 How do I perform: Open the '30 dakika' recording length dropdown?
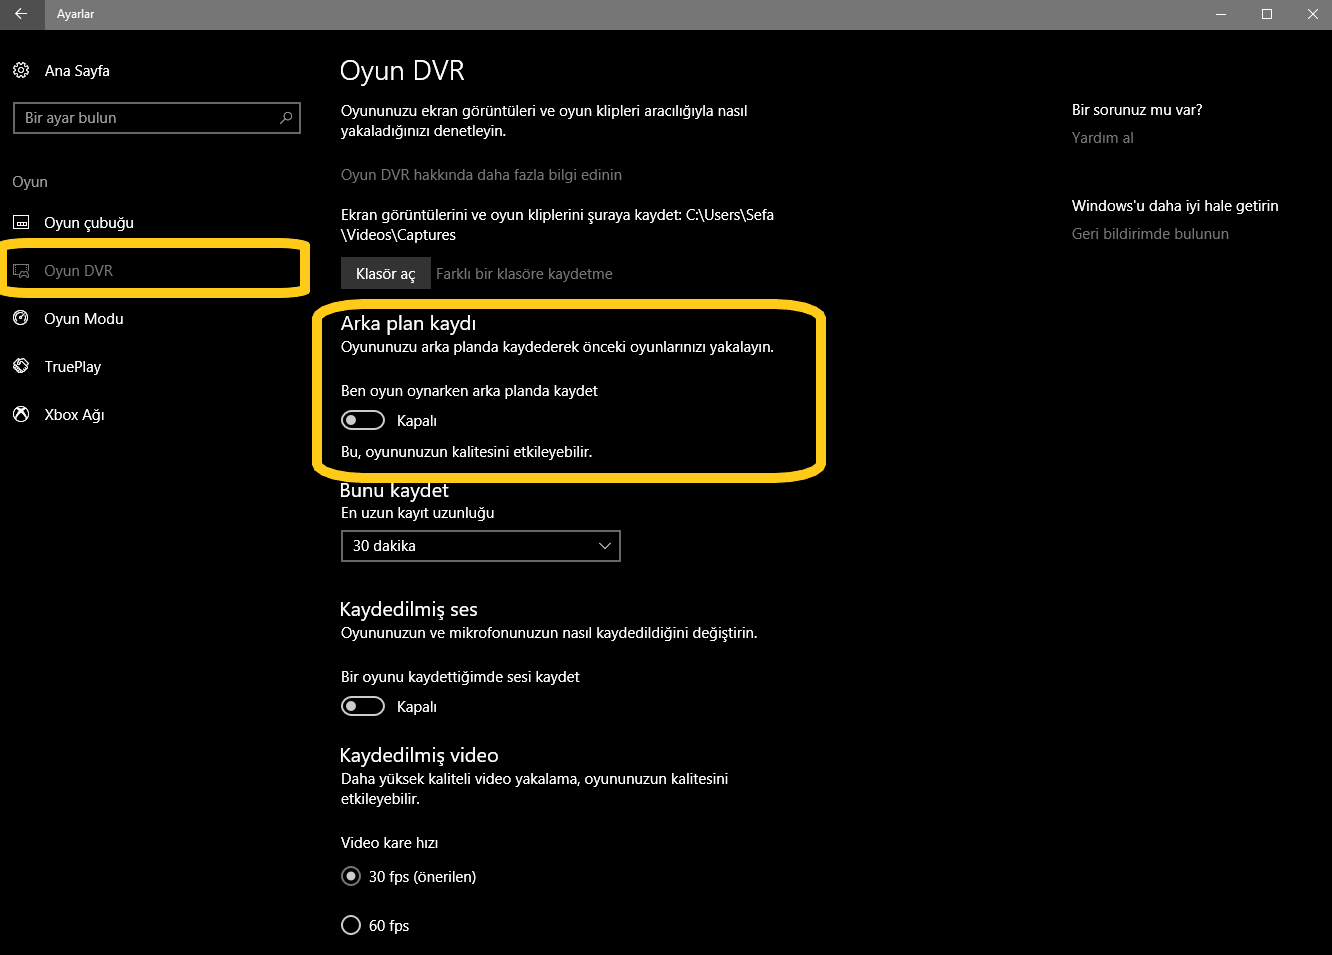point(481,546)
